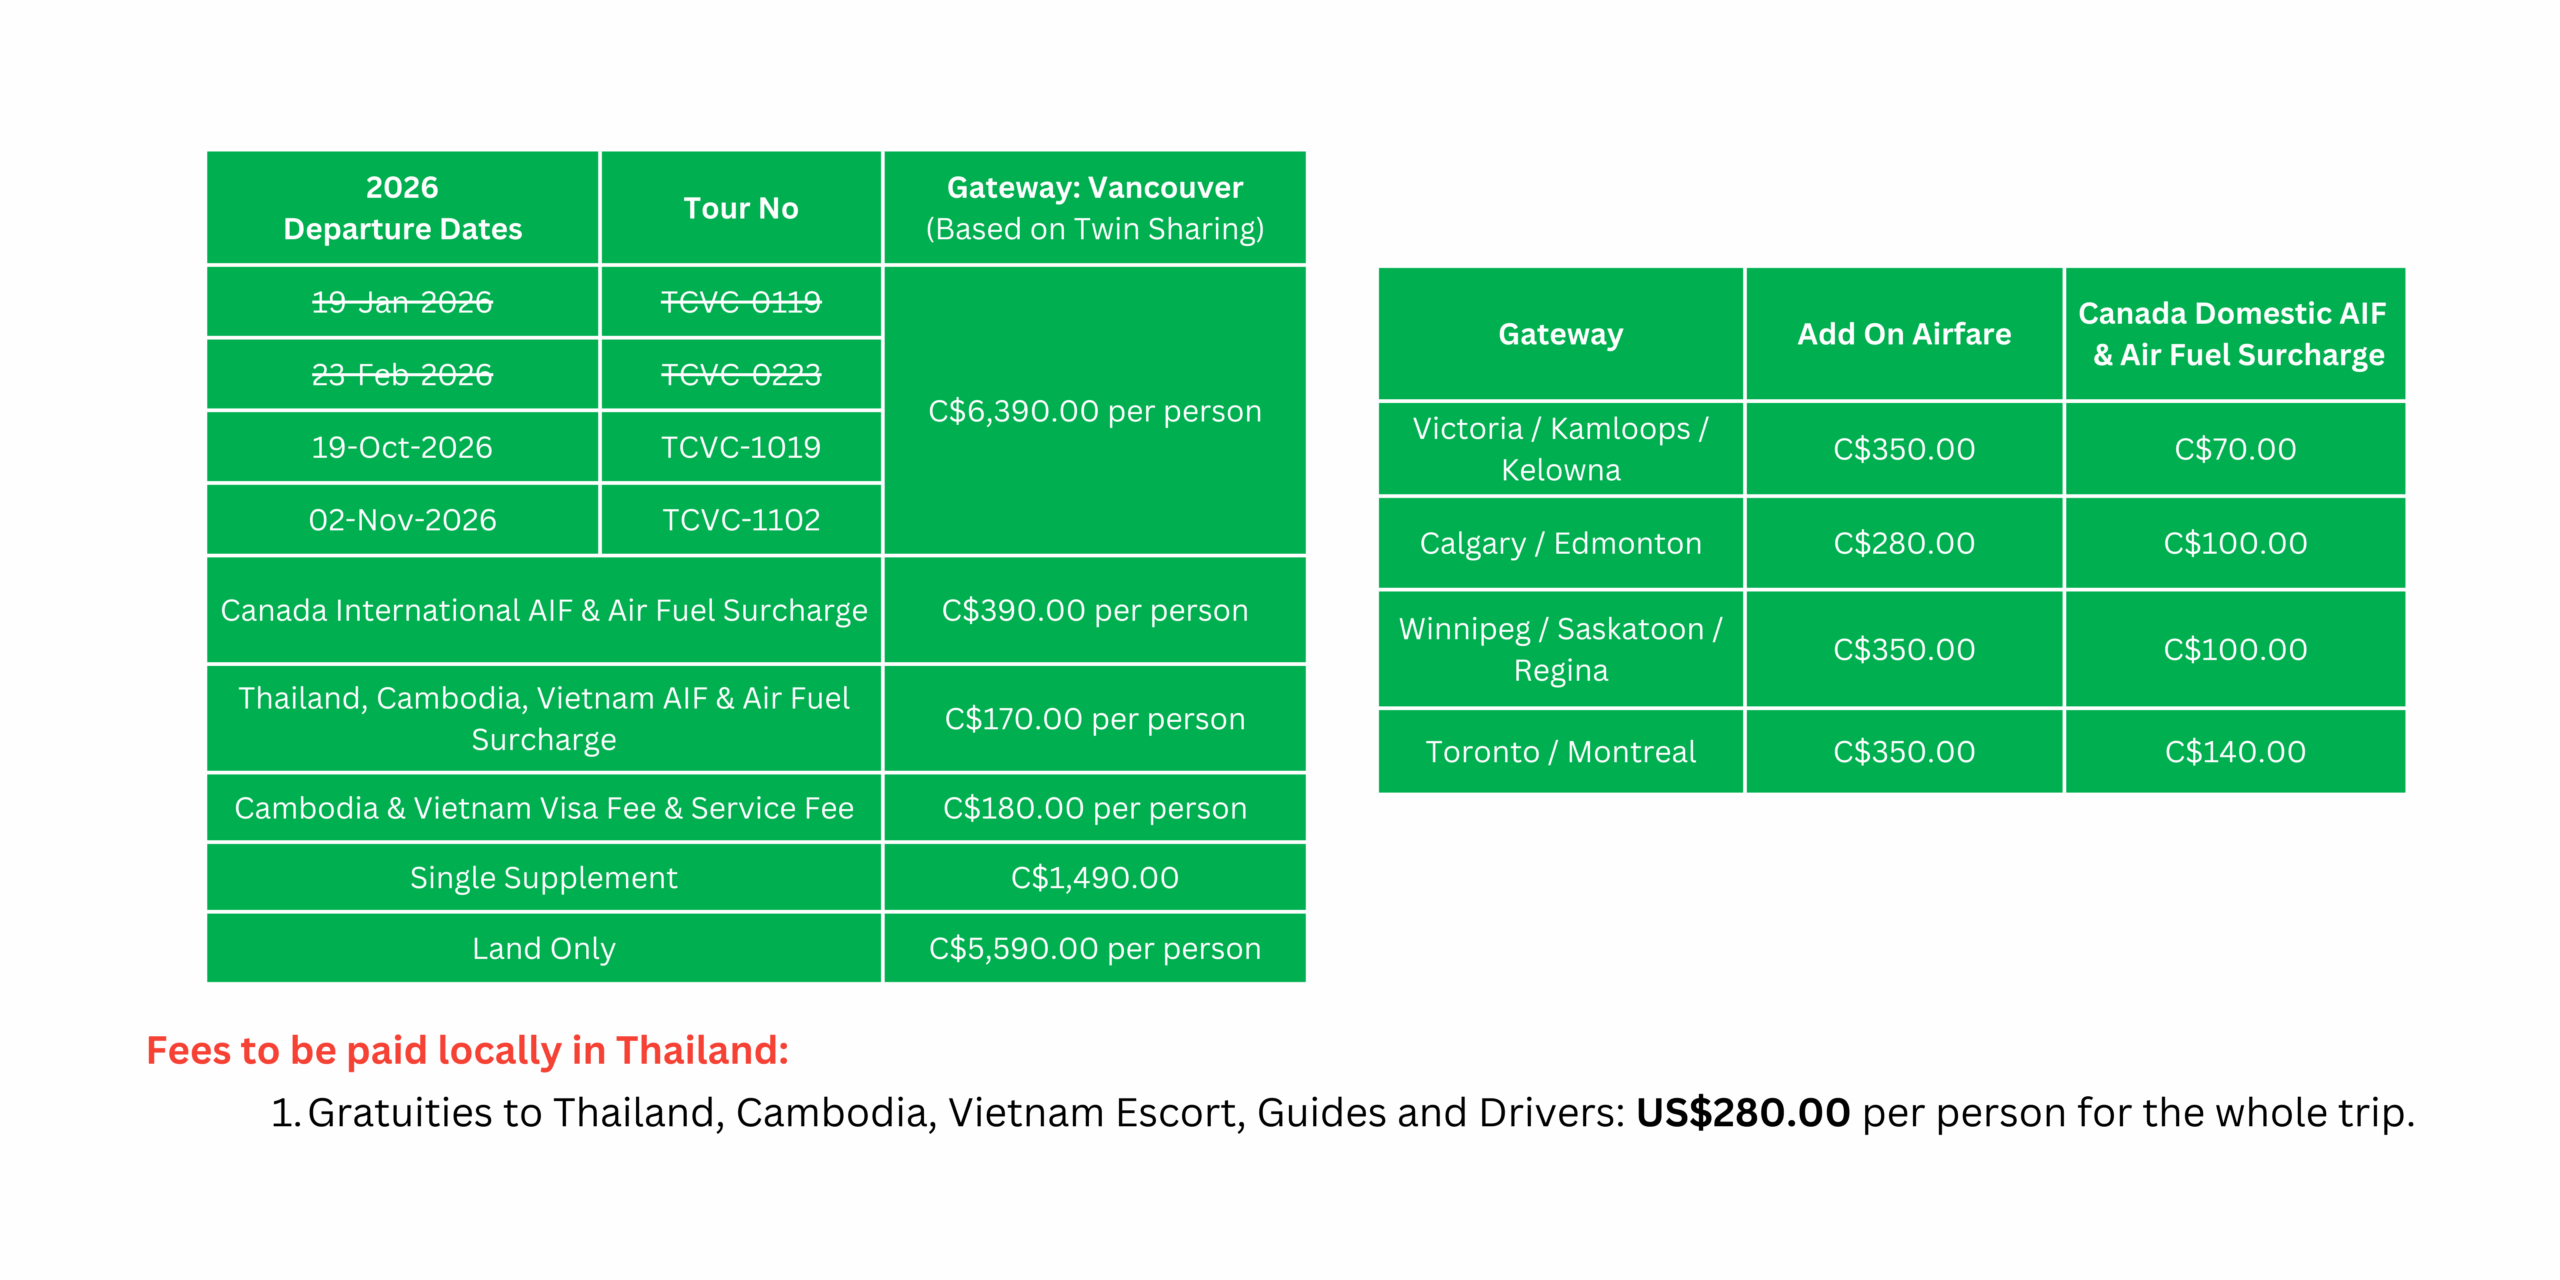The image size is (2560, 1280).
Task: Click the C$170.00 per person fee
Action: click(x=1094, y=719)
